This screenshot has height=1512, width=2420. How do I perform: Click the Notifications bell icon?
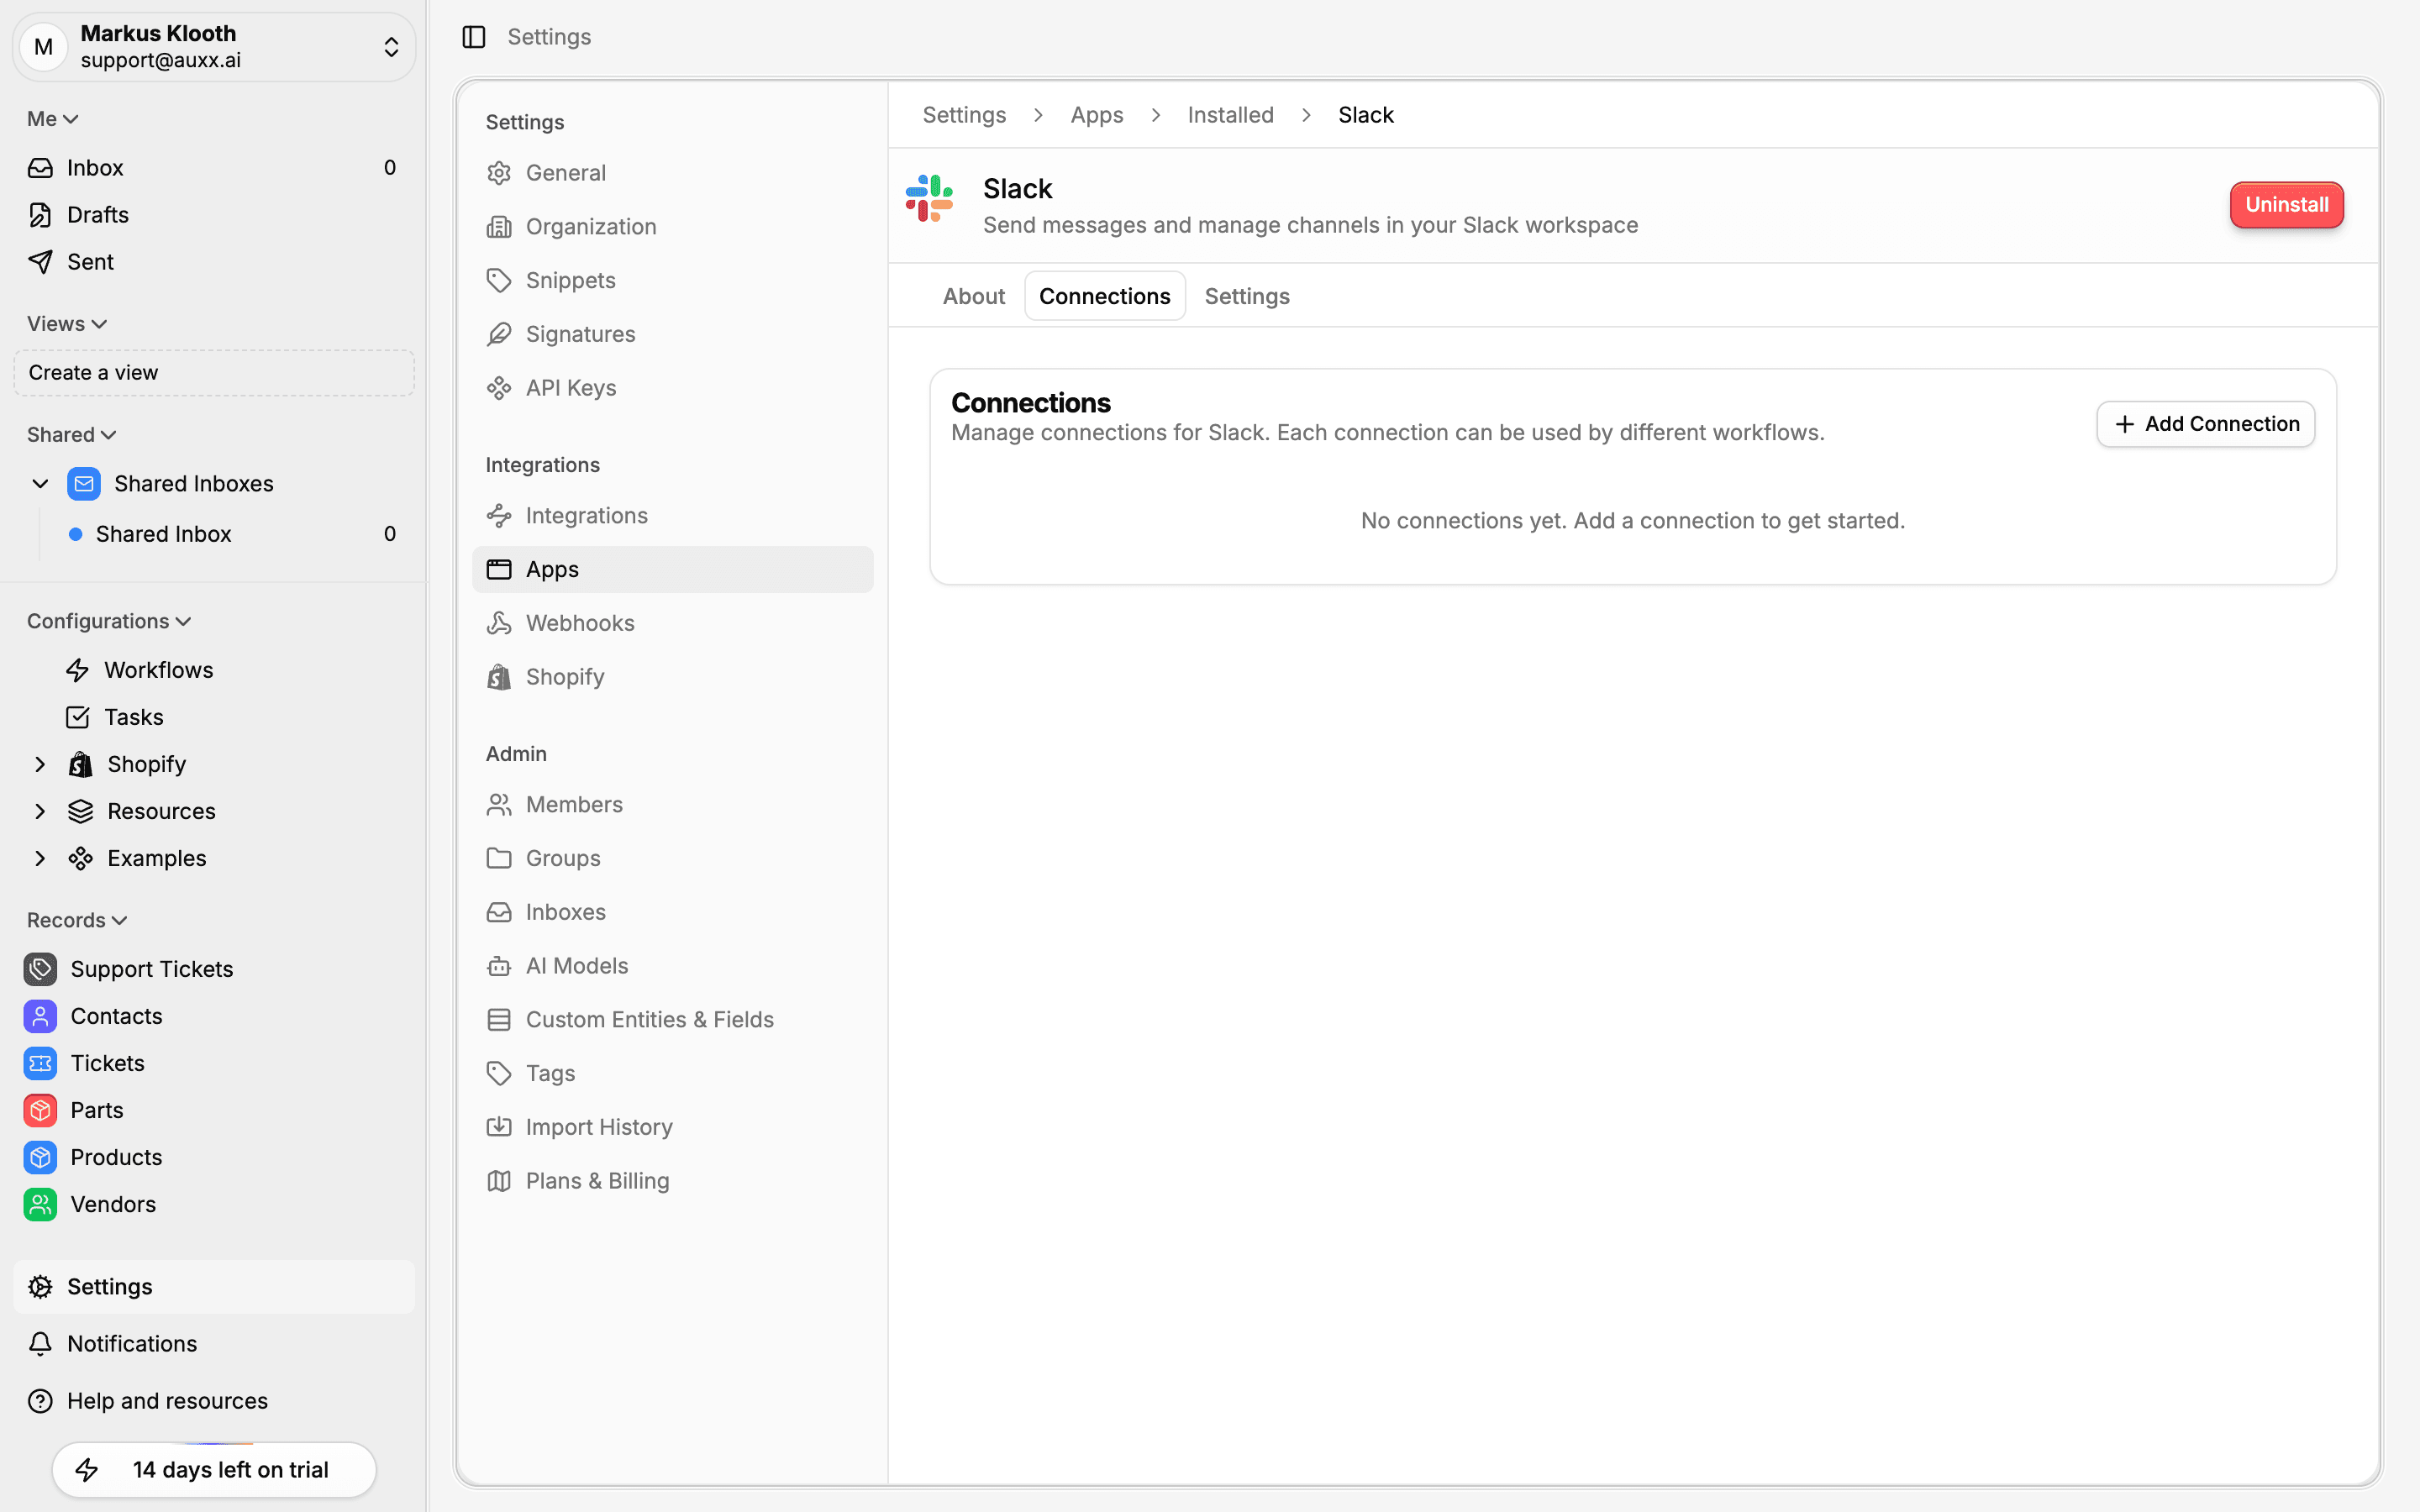(40, 1344)
